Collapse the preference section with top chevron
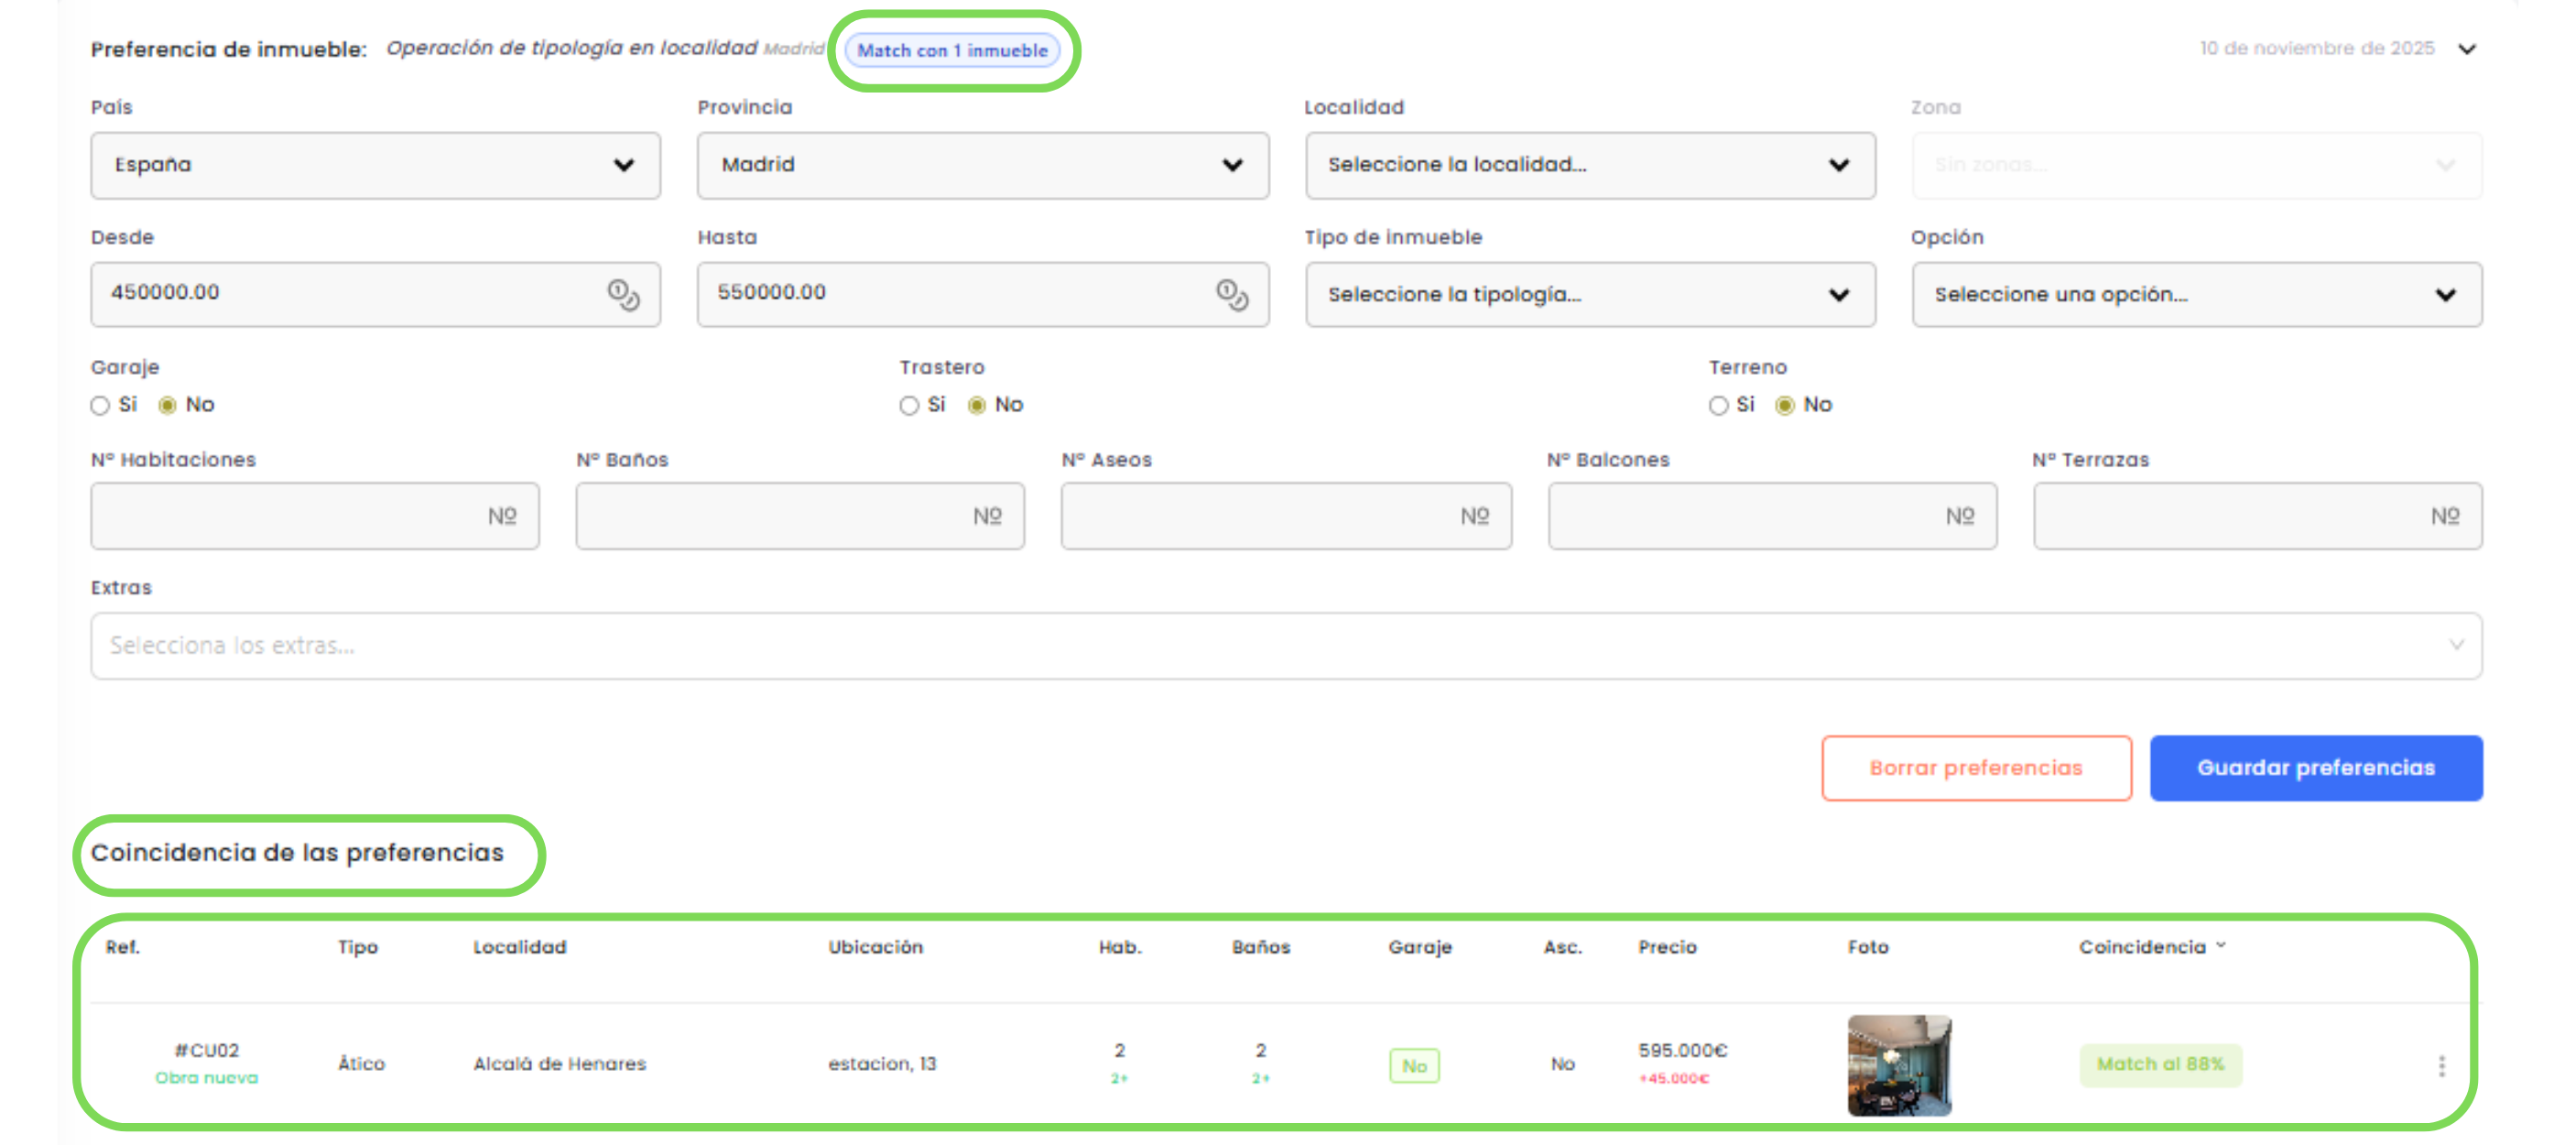The height and width of the screenshot is (1145, 2576). coord(2467,49)
